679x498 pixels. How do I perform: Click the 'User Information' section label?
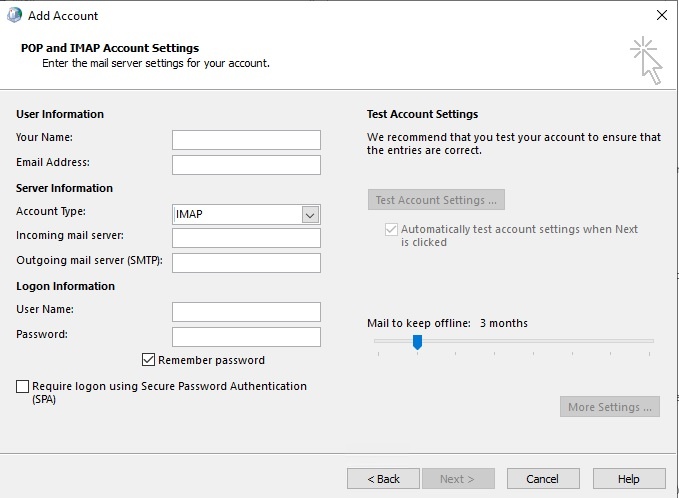coord(60,114)
